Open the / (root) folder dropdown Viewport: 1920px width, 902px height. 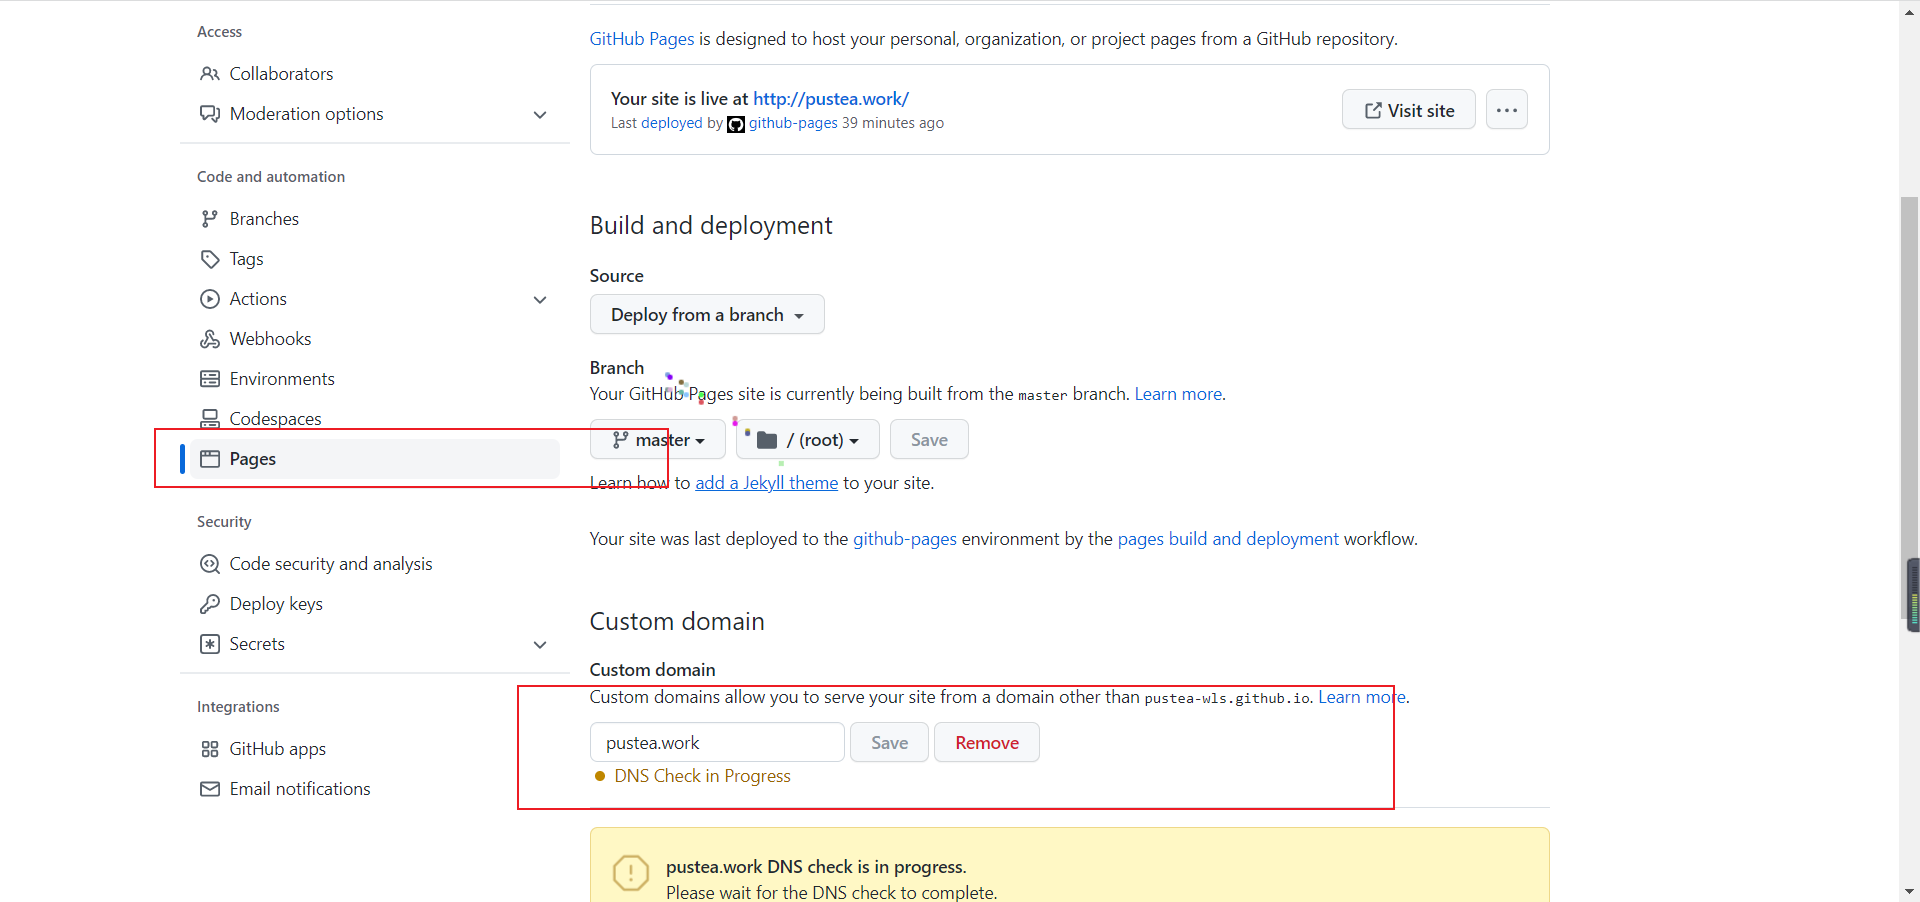[807, 440]
